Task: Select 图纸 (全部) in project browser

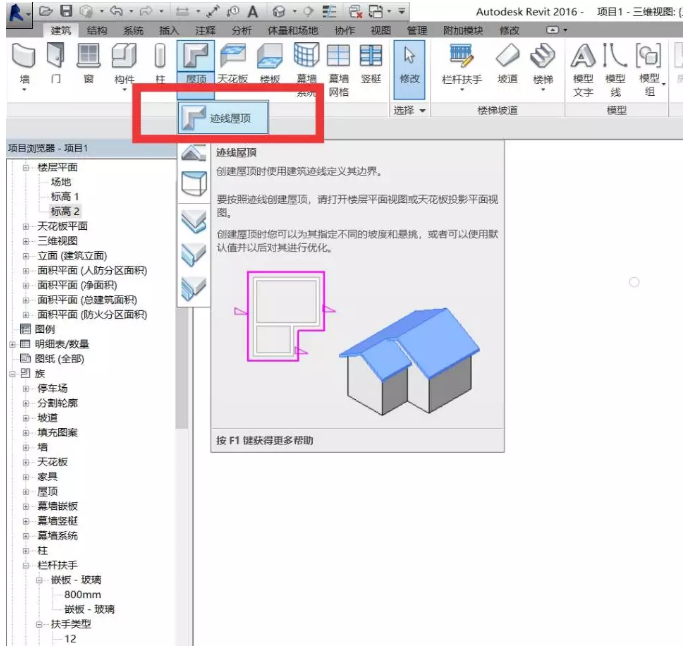Action: [59, 359]
